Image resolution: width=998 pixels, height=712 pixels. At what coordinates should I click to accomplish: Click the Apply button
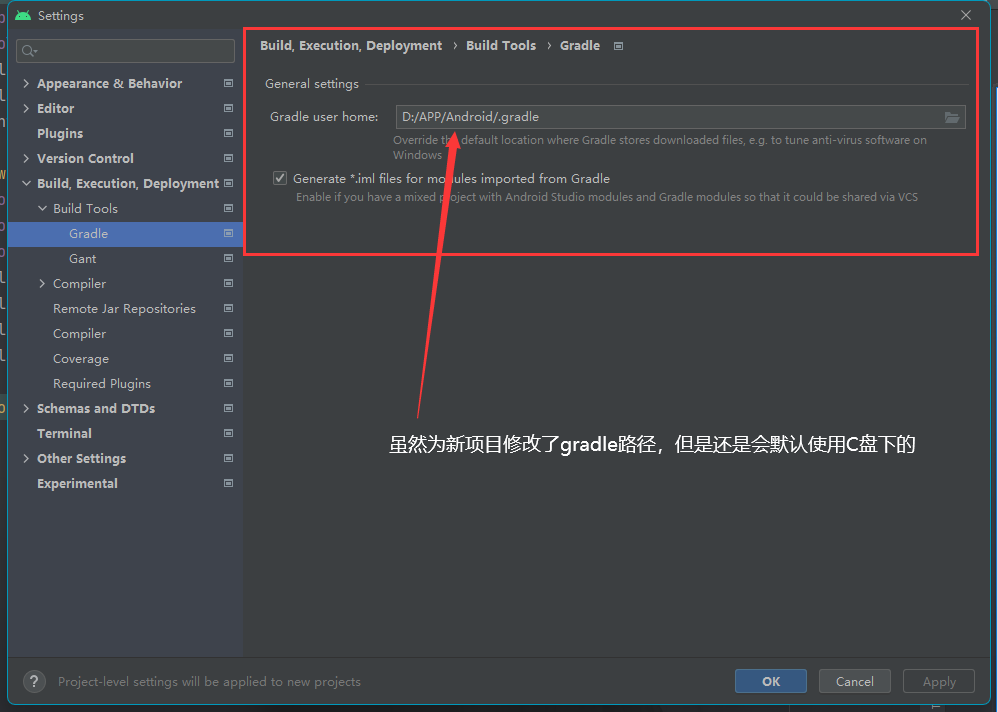pos(937,681)
